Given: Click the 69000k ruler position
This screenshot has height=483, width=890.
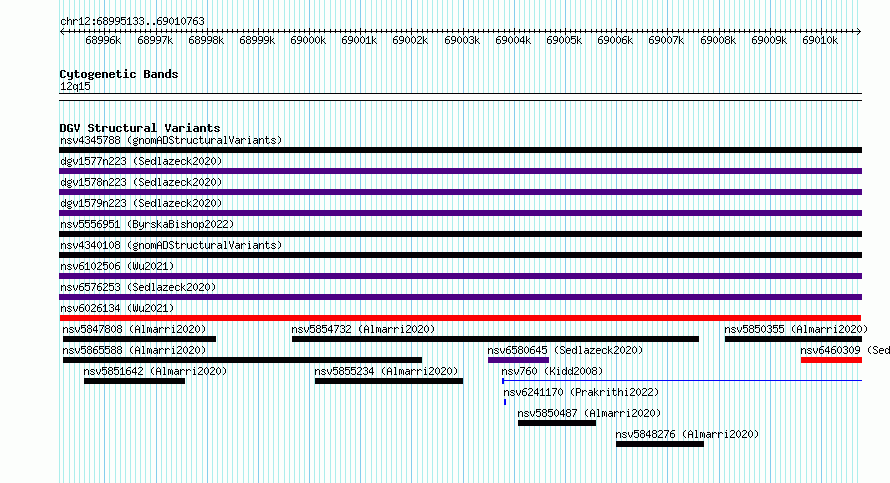Looking at the screenshot, I should tap(308, 40).
